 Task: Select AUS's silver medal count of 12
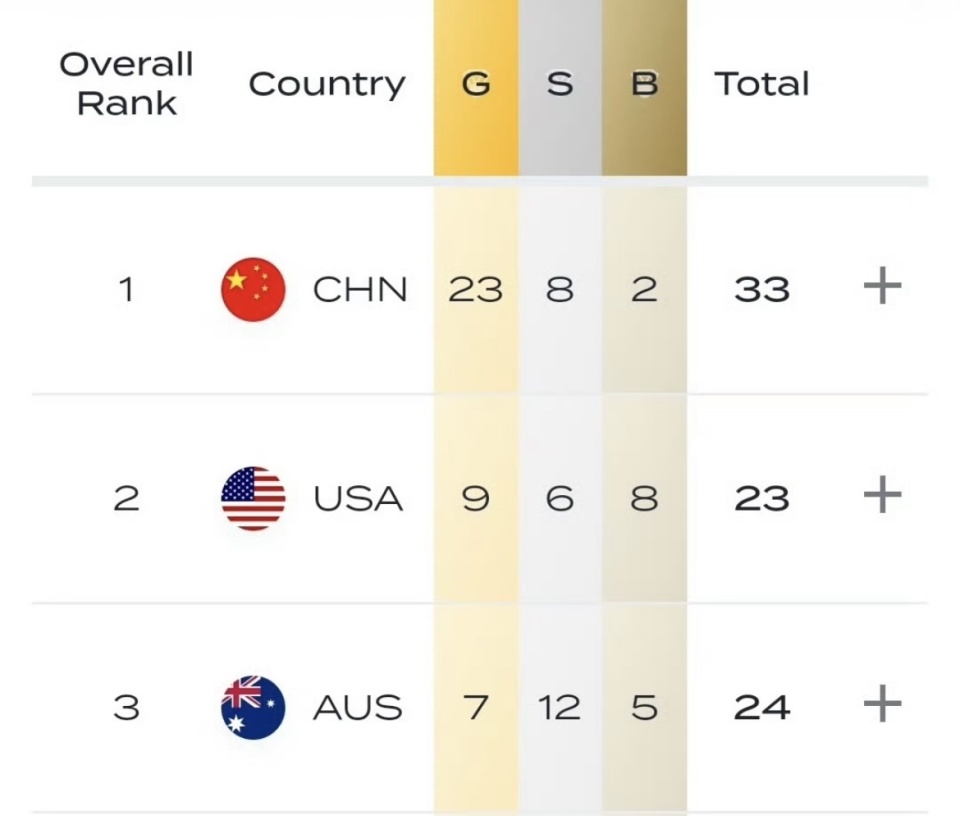[x=560, y=706]
